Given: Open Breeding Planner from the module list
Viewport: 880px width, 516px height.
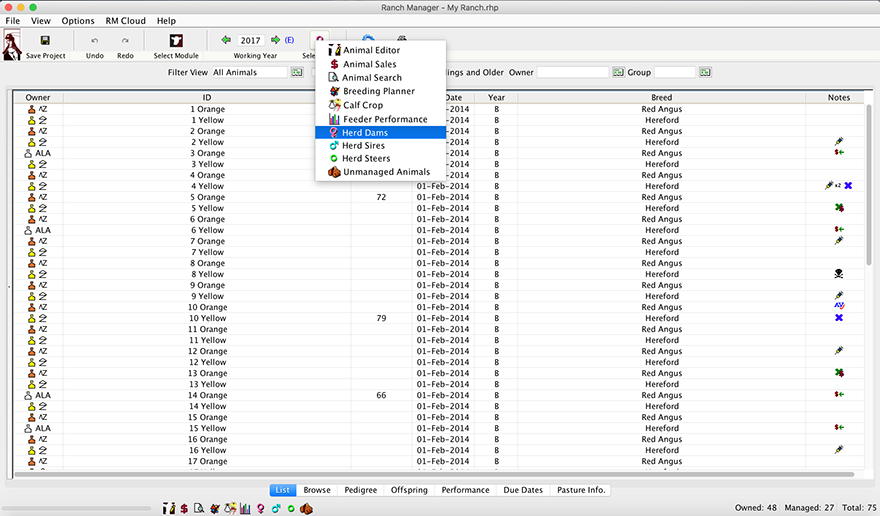Looking at the screenshot, I should click(x=378, y=91).
